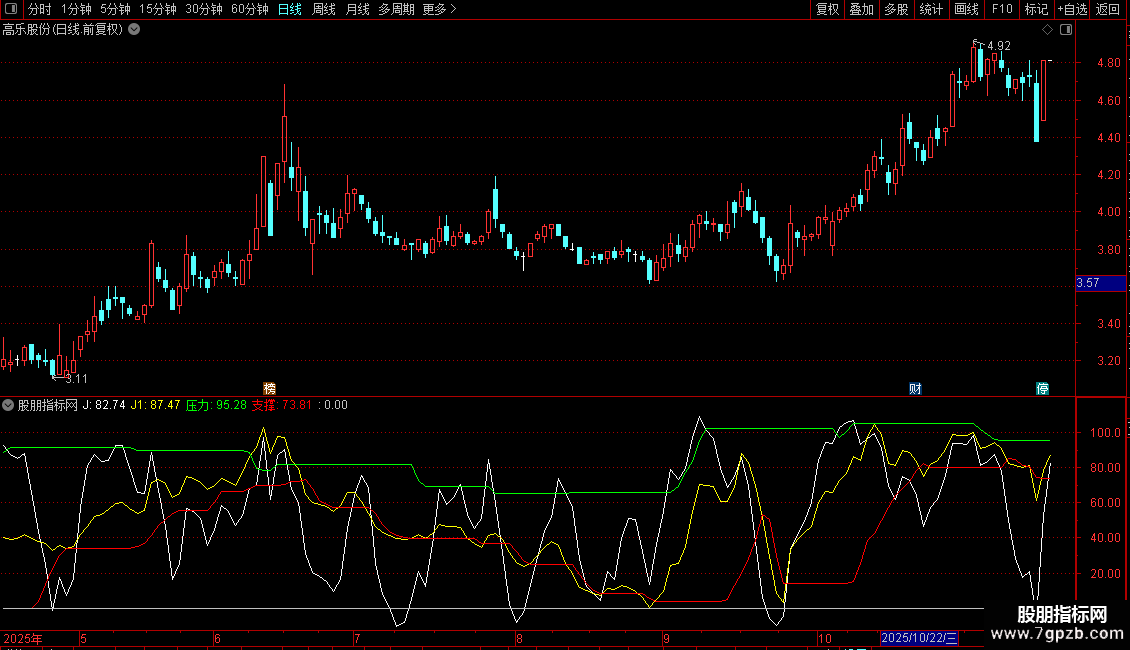1130x650 pixels.
Task: Open the 更多 periods expander
Action: 439,9
